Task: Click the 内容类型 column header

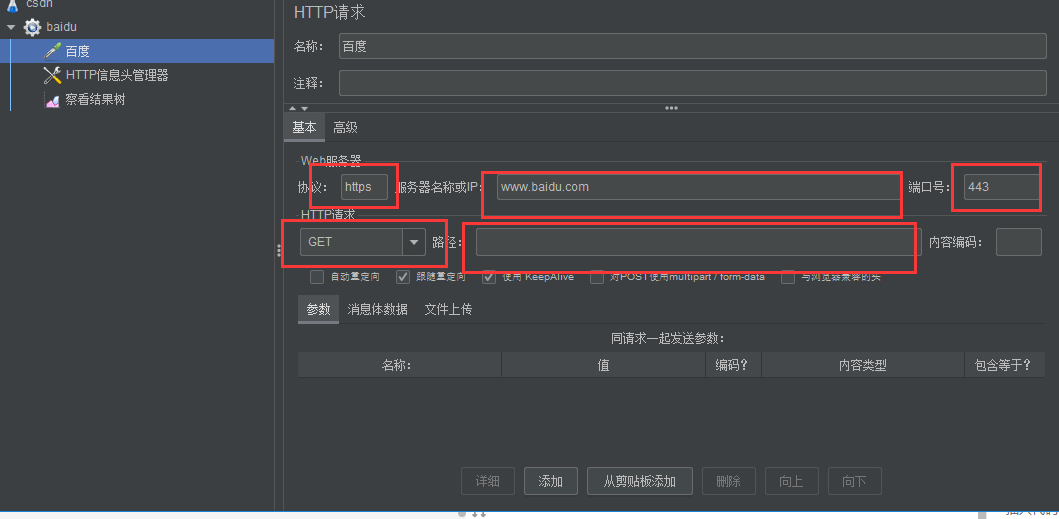Action: [862, 365]
